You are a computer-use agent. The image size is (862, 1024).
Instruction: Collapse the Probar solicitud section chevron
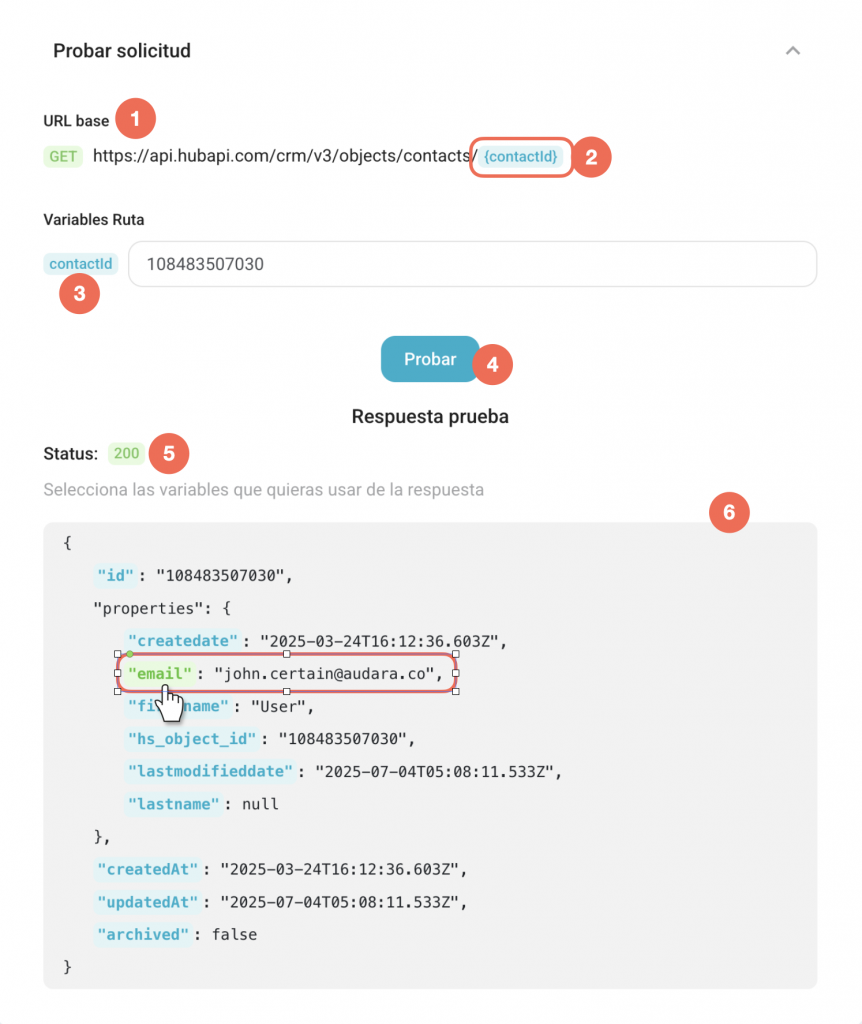click(x=793, y=51)
